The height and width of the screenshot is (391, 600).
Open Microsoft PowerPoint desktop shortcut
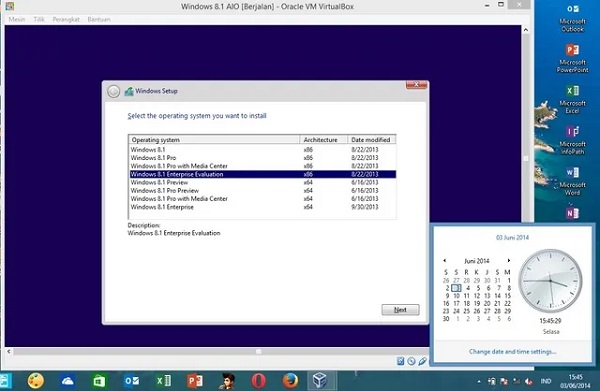[x=572, y=58]
